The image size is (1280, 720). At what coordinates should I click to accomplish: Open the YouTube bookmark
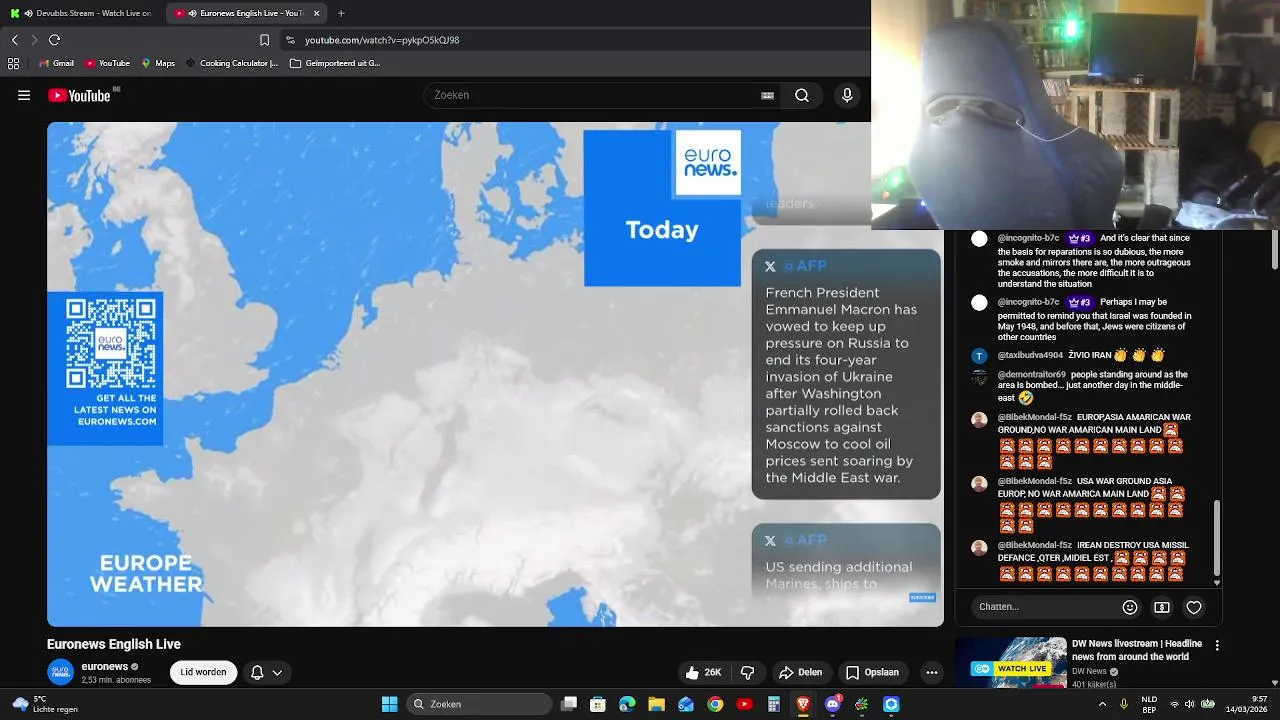tap(108, 63)
